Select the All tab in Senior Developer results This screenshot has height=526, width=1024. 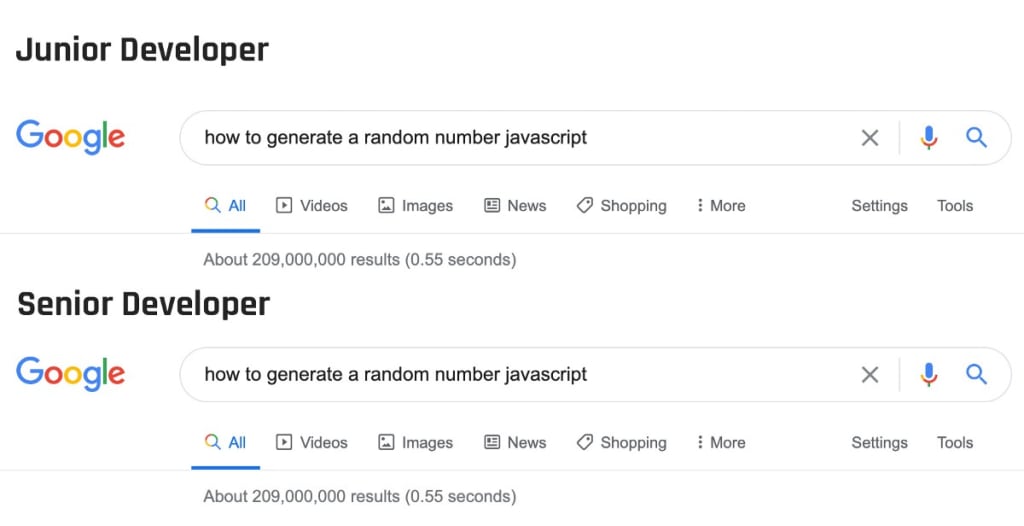pos(226,443)
